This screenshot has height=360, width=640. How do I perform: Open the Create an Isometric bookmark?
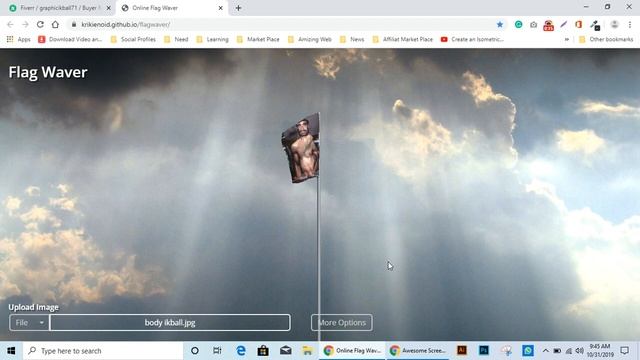[472, 39]
